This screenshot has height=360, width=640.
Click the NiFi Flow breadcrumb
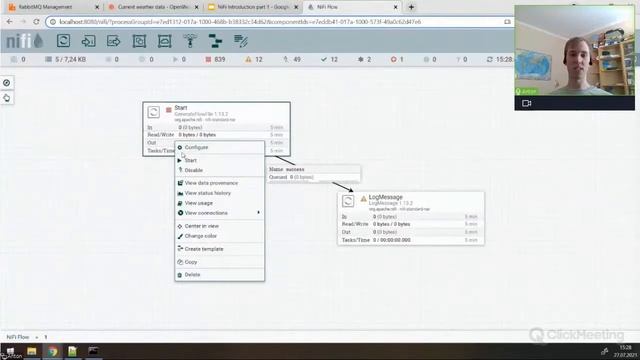18,337
